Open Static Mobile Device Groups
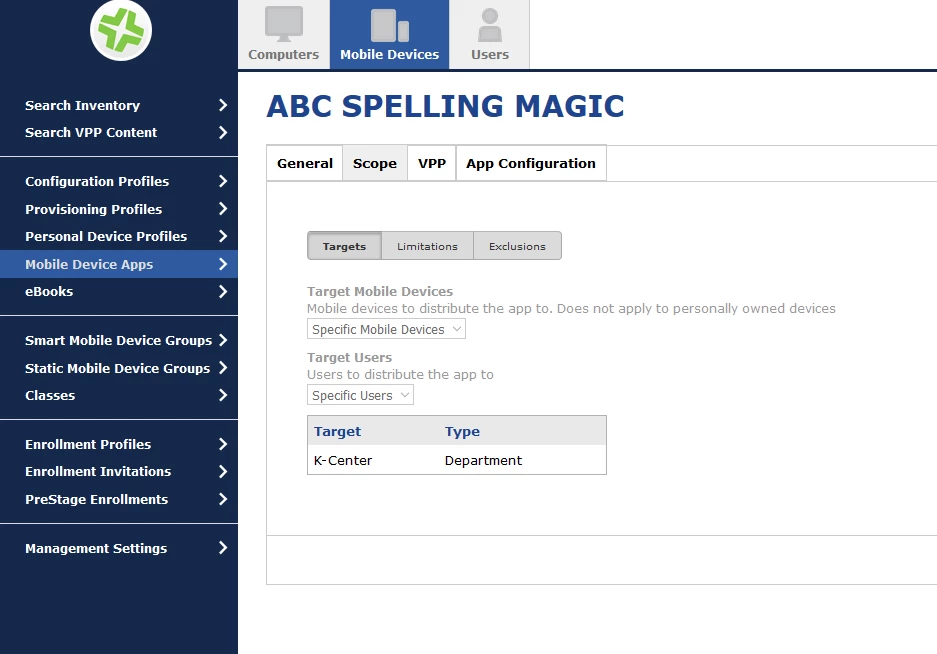937x654 pixels. point(119,368)
